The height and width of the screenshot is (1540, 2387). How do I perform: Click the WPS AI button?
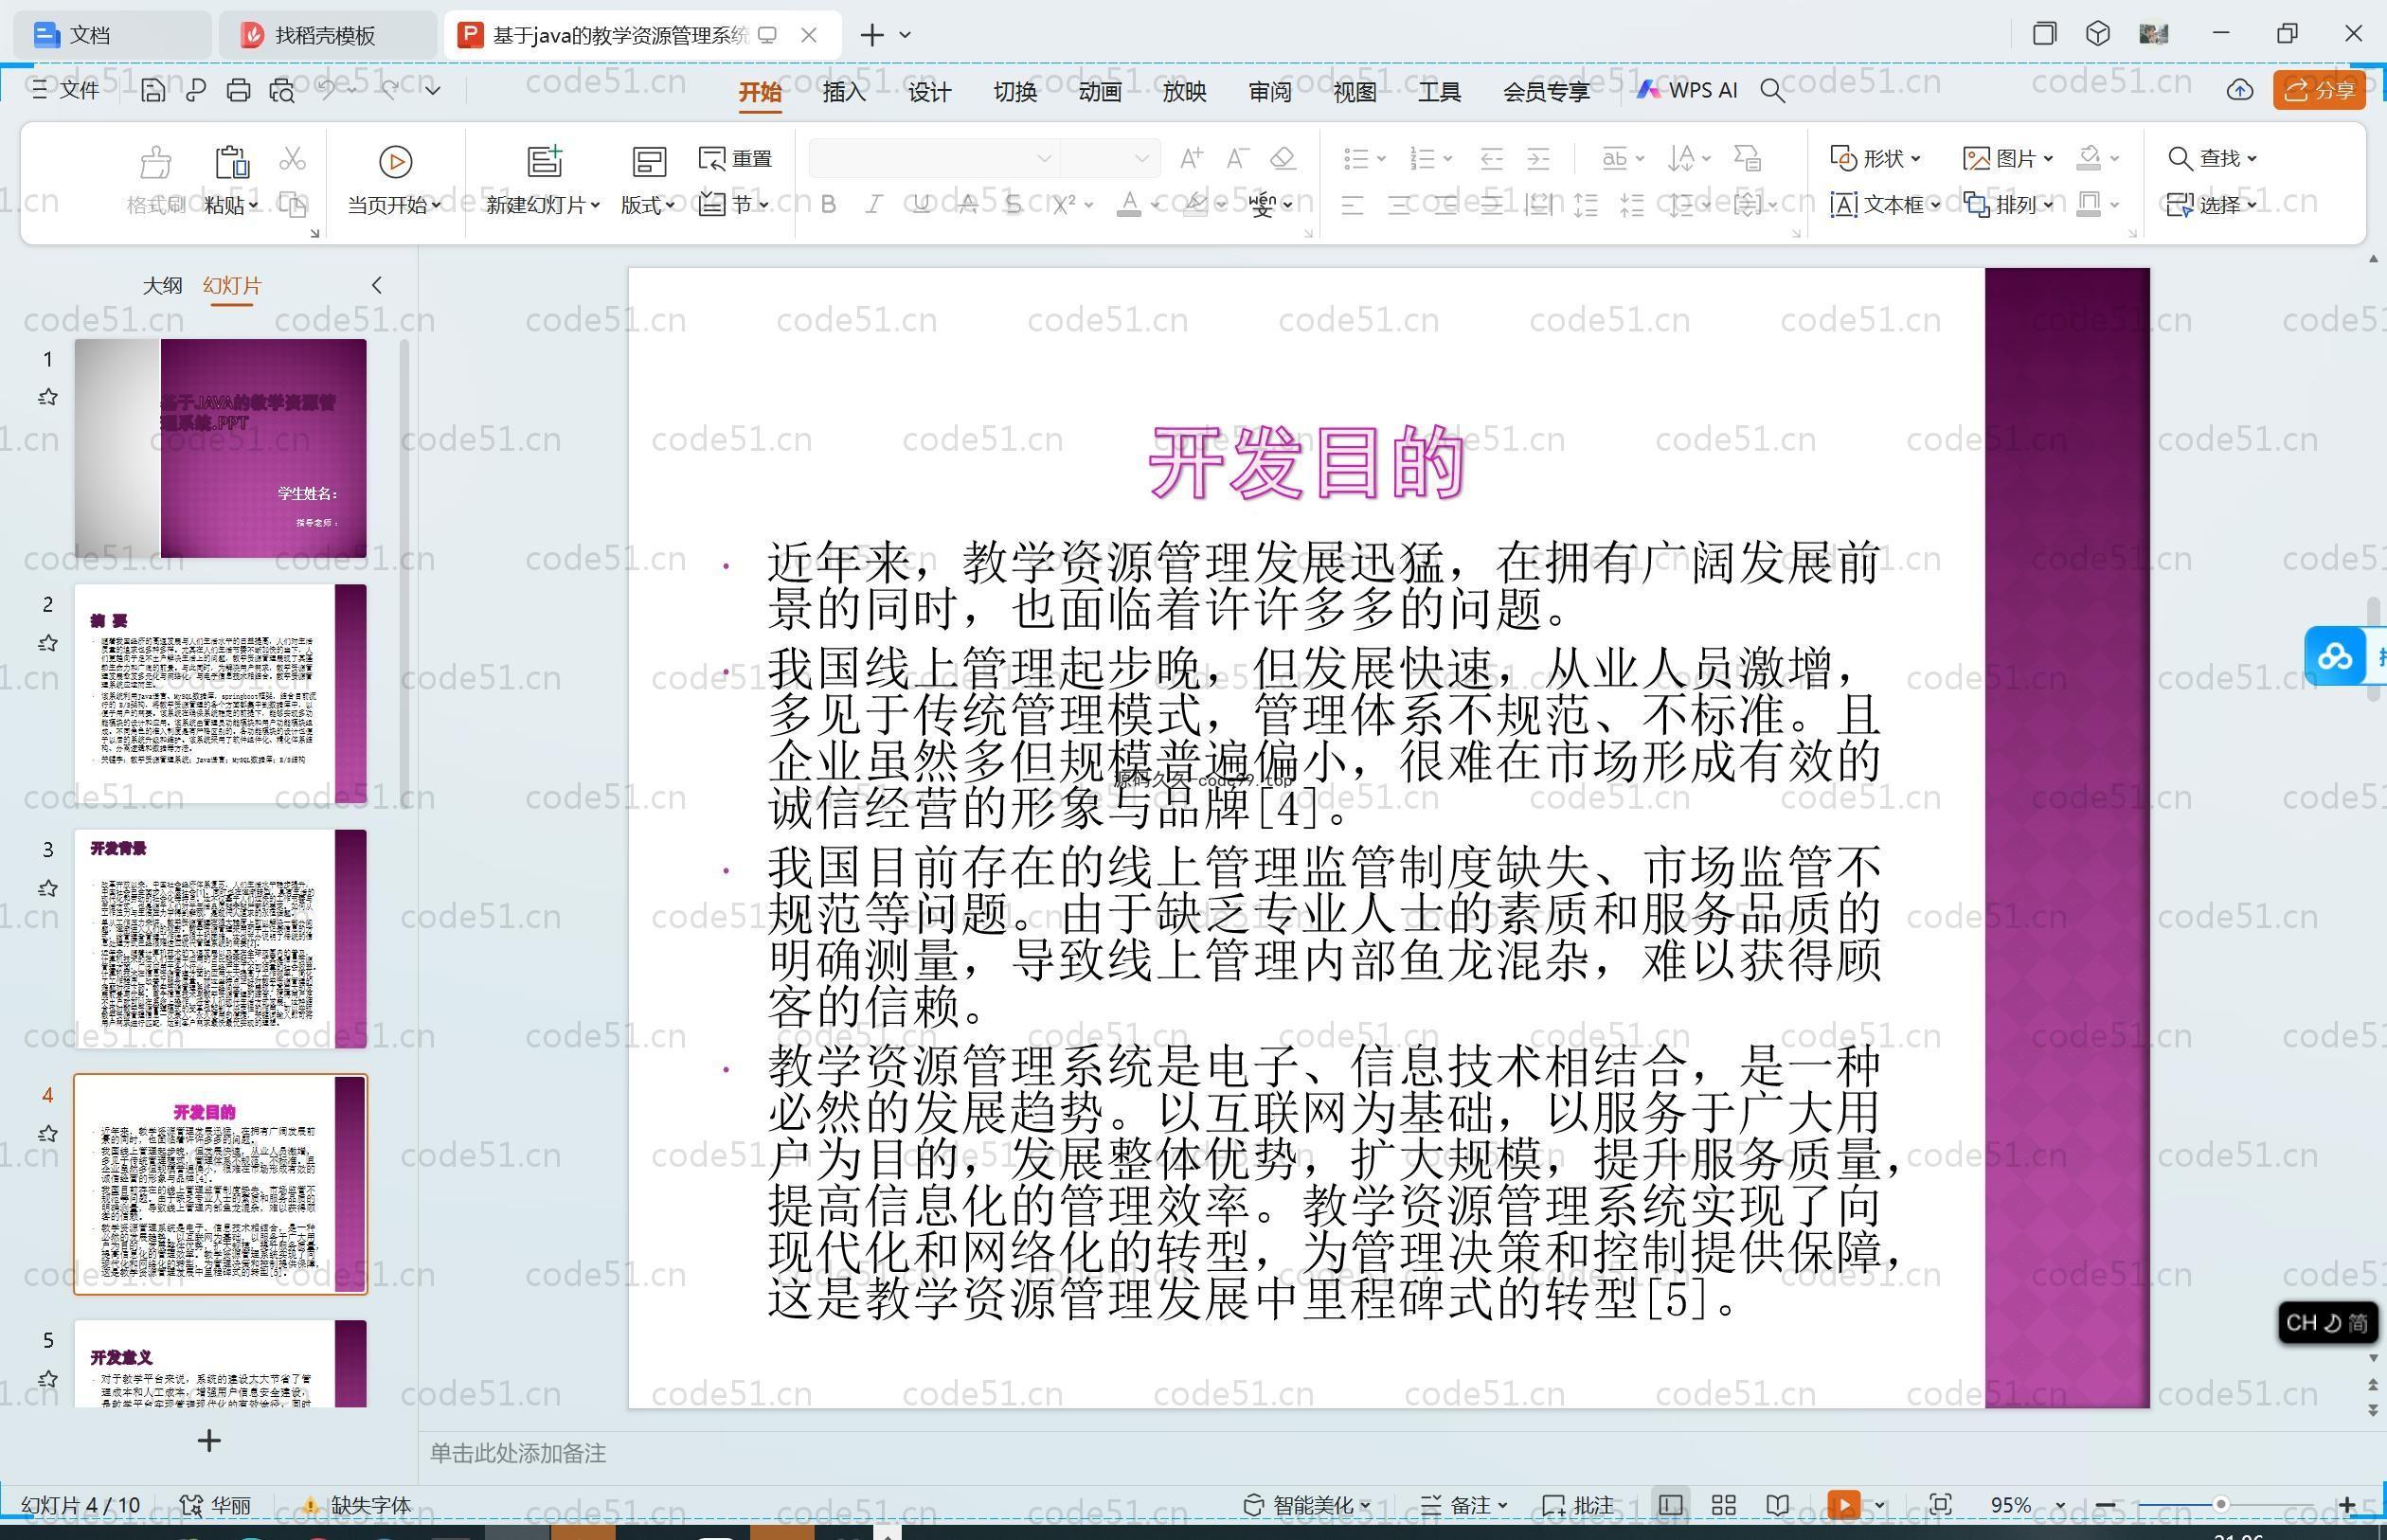1687,90
